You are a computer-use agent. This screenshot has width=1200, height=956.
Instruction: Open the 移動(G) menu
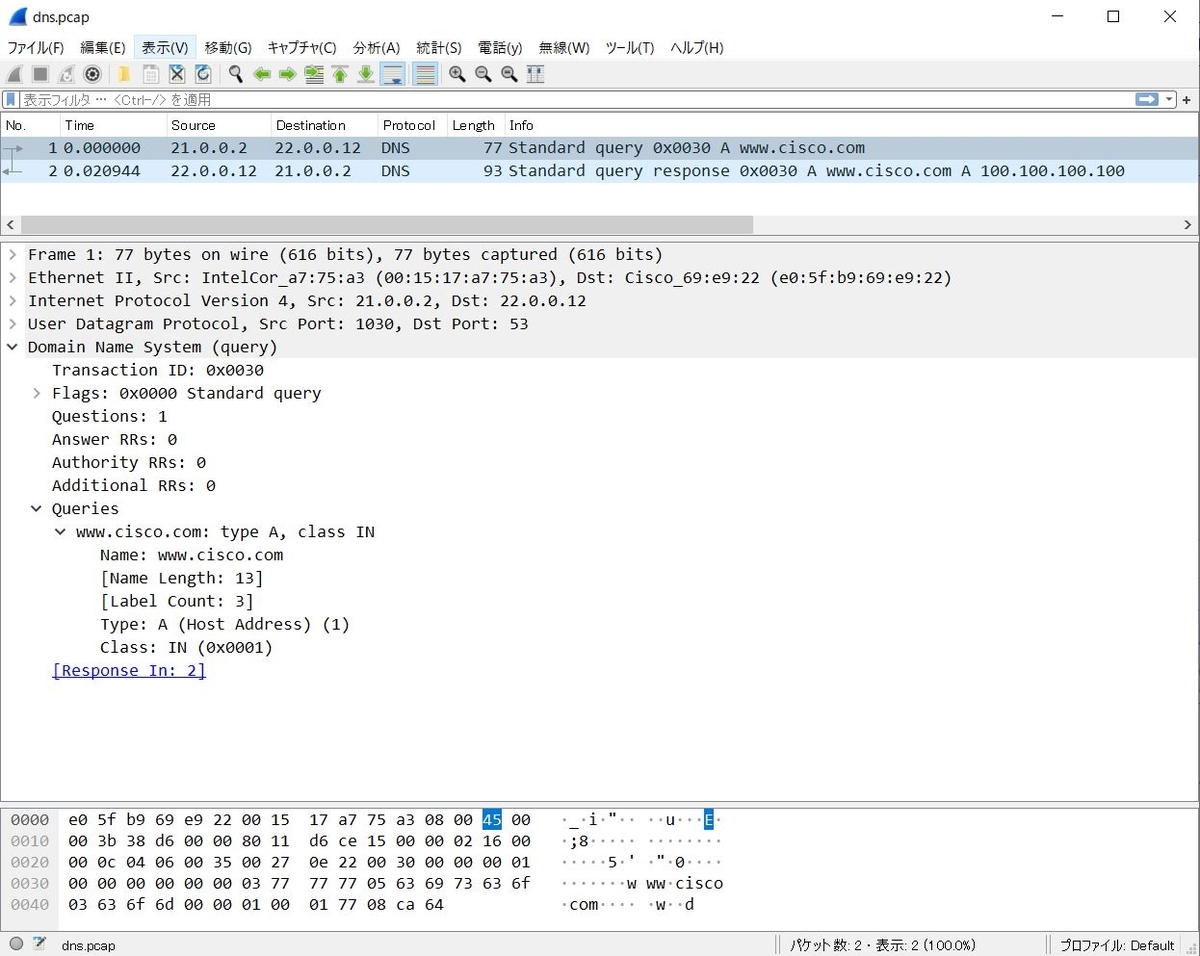[228, 48]
